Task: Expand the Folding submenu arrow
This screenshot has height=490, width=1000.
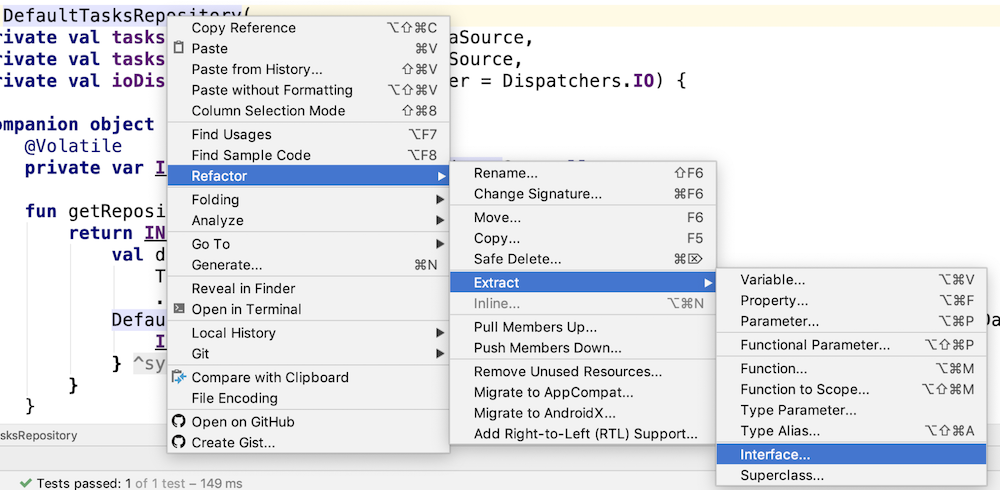Action: pos(440,200)
